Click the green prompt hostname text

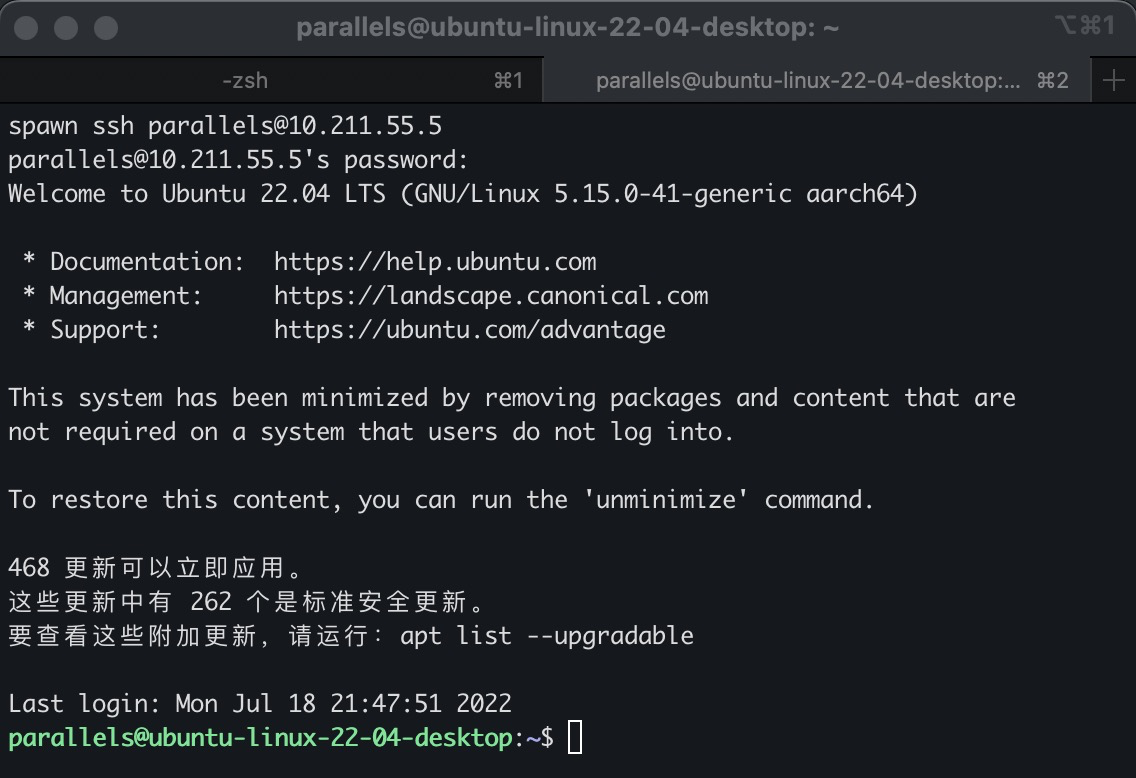(x=260, y=739)
